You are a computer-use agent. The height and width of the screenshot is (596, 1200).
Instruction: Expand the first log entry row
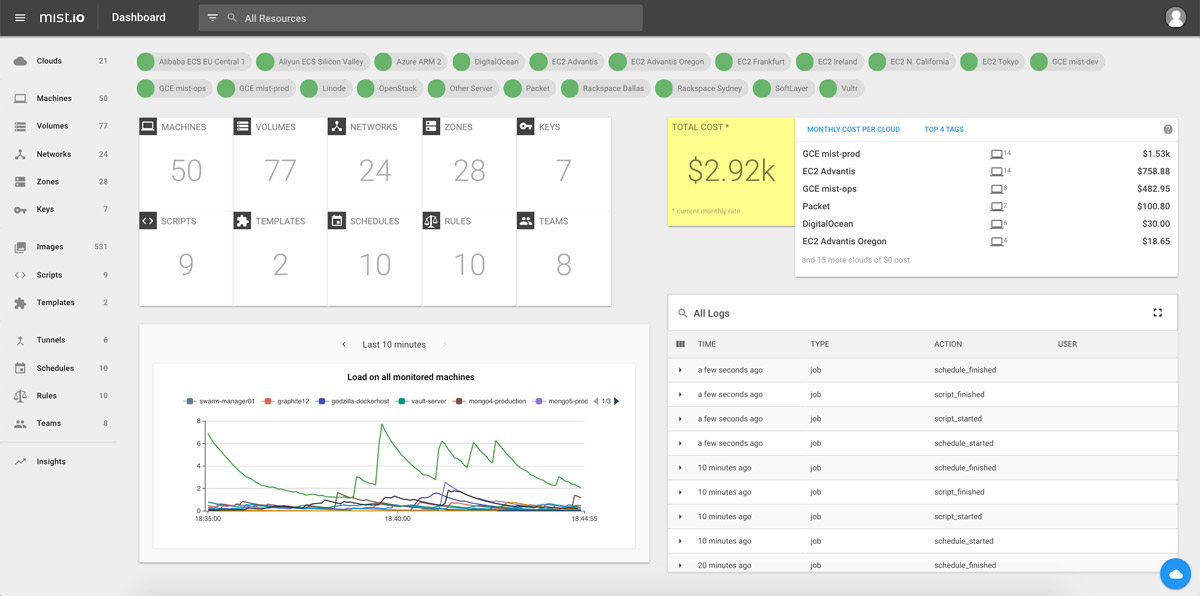tap(682, 368)
